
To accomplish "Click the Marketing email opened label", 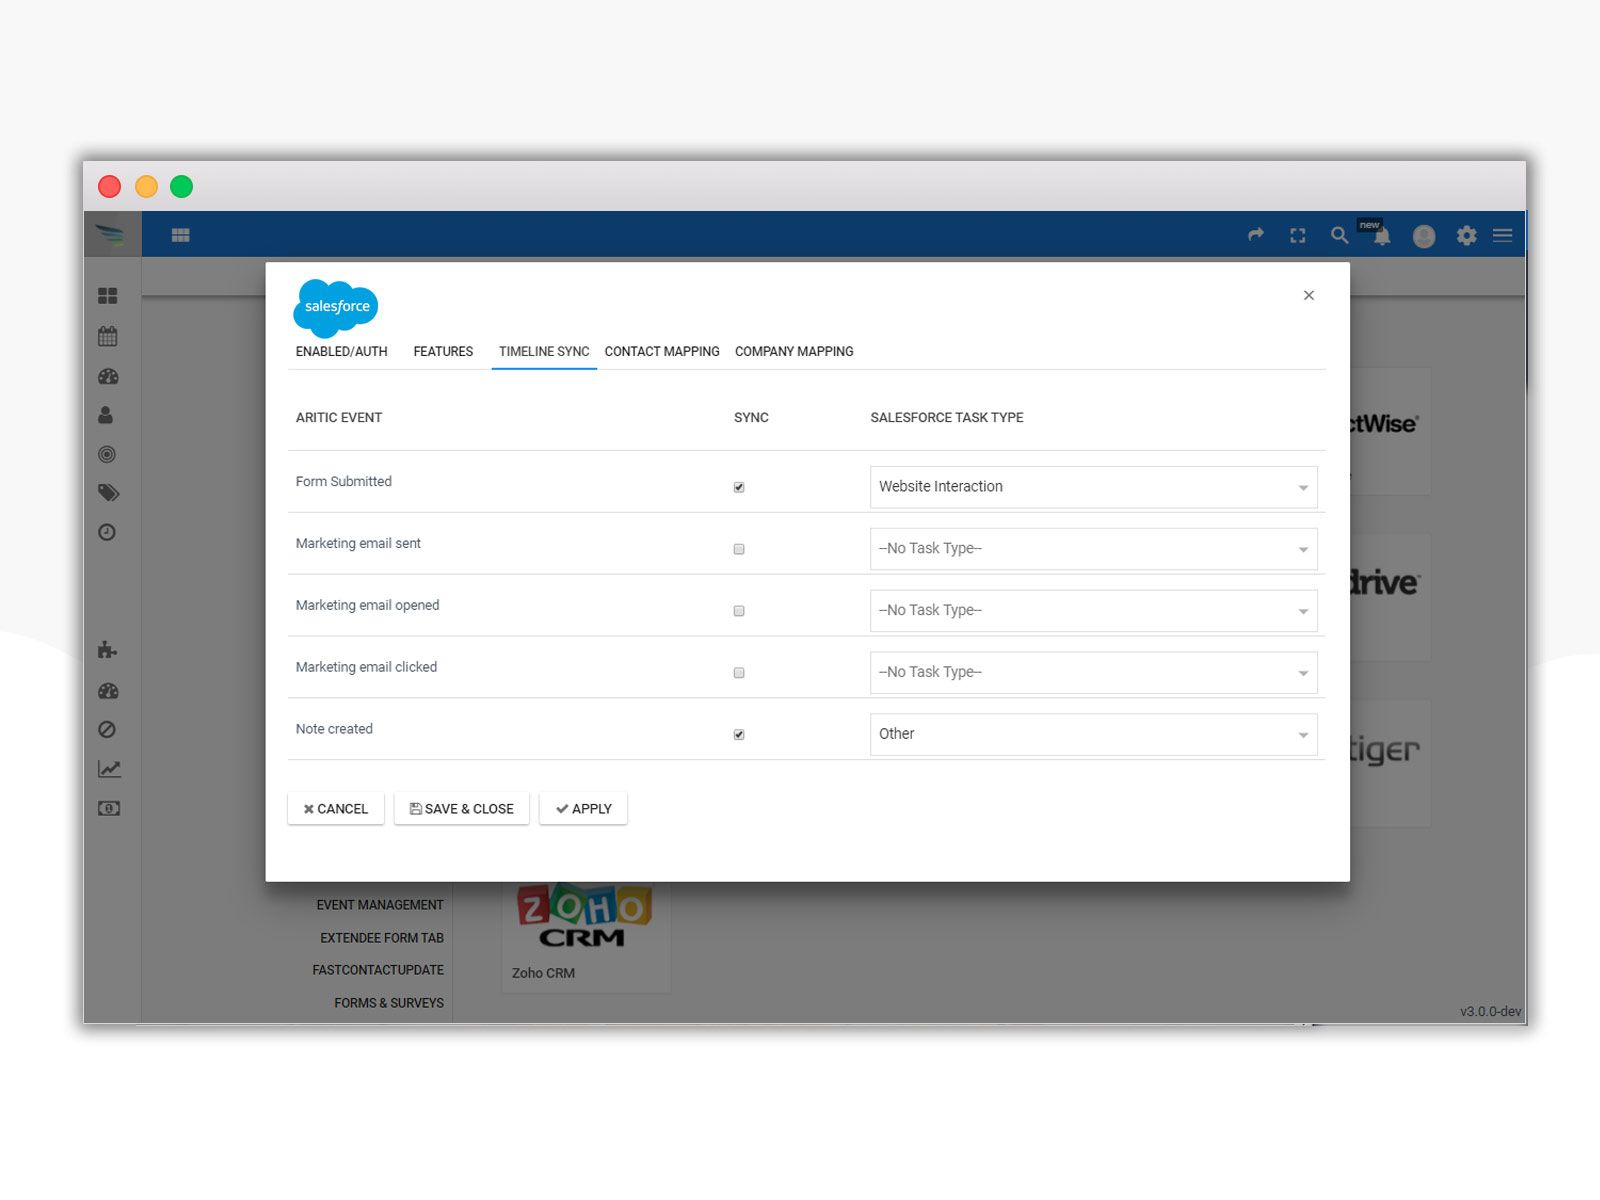I will click(367, 605).
